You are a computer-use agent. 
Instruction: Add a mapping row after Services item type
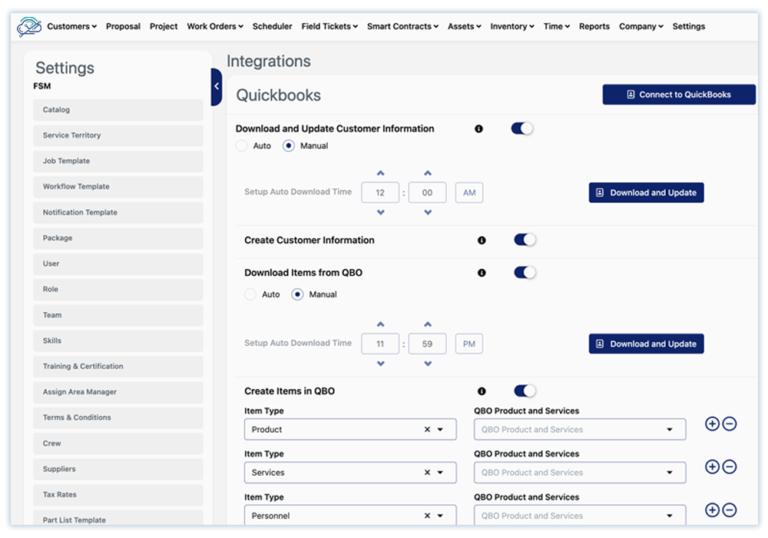click(712, 467)
